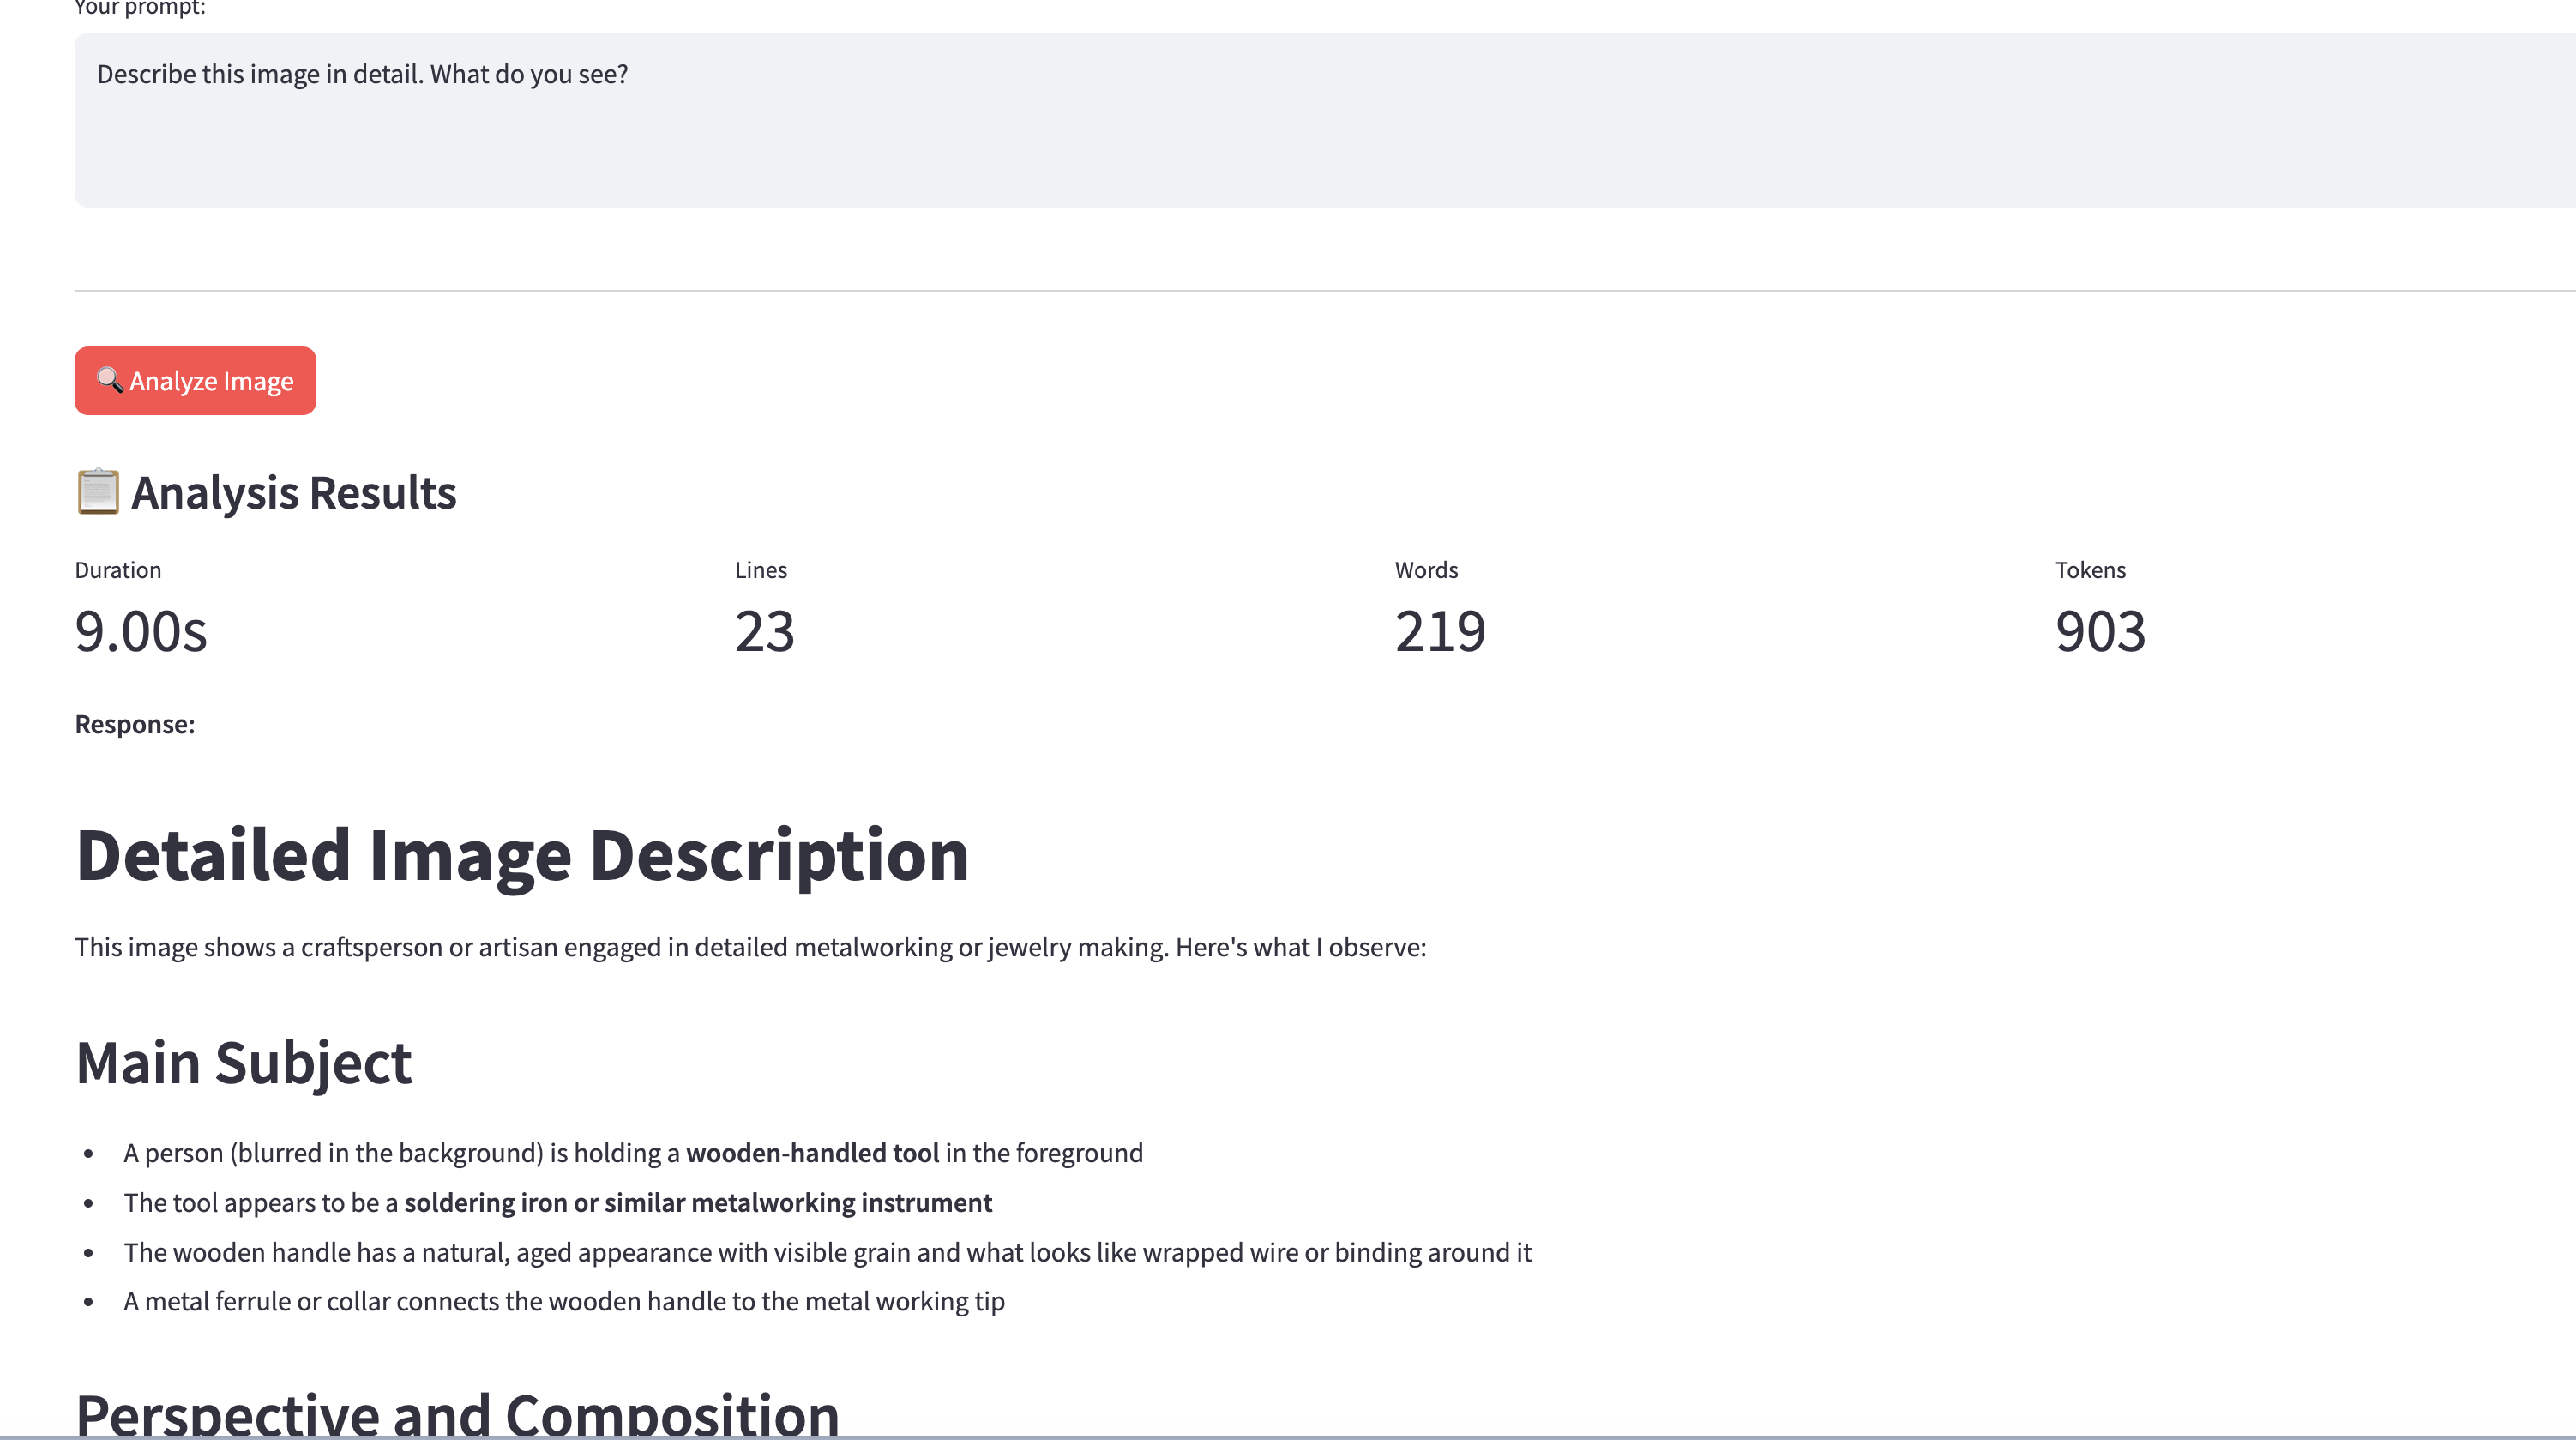Click the 'Your prompt:' label

click(x=140, y=8)
